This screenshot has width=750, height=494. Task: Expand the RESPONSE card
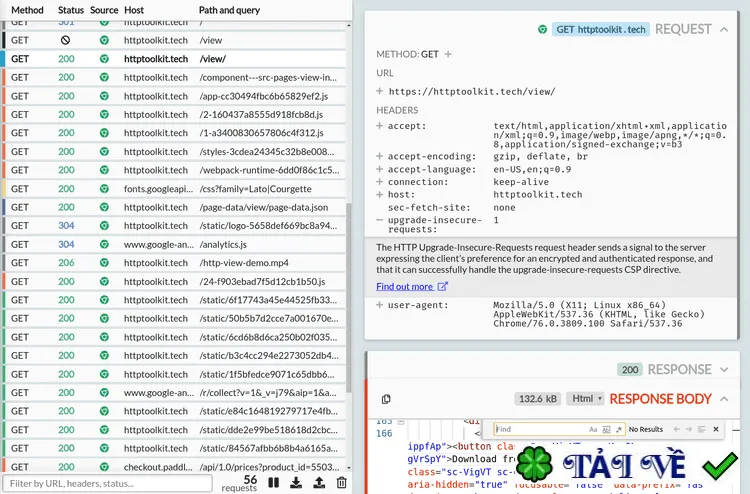[x=724, y=370]
